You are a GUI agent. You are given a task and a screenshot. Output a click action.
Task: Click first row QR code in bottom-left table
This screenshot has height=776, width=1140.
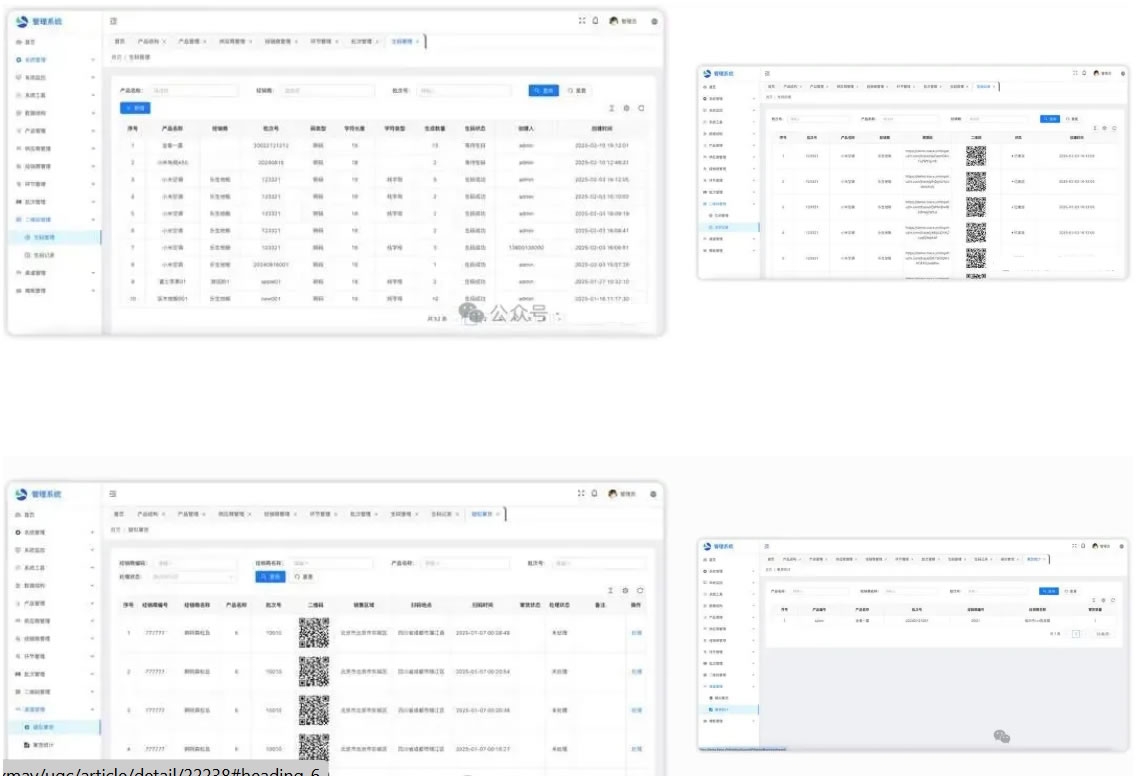pyautogui.click(x=313, y=632)
